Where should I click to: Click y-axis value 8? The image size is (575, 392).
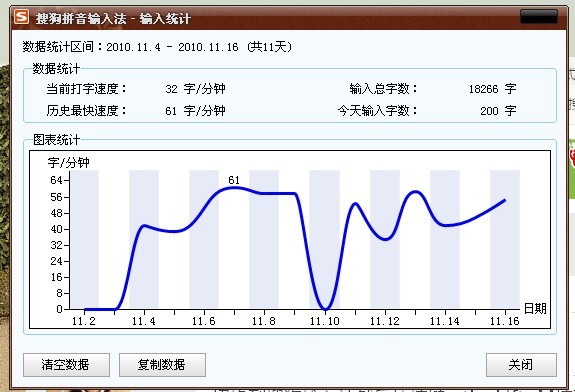[59, 293]
